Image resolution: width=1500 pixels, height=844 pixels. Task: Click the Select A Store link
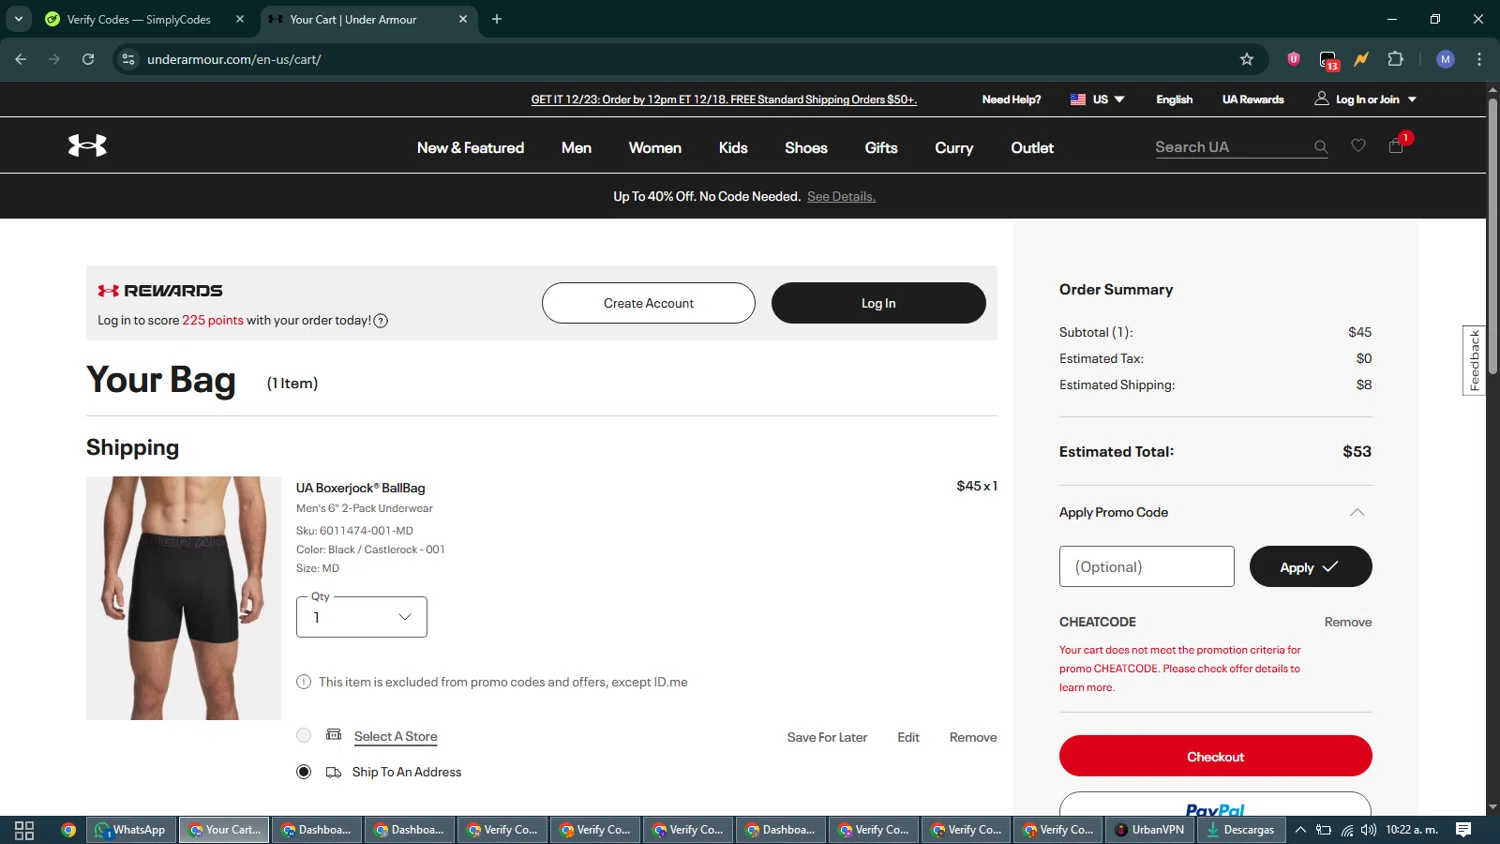click(x=396, y=736)
